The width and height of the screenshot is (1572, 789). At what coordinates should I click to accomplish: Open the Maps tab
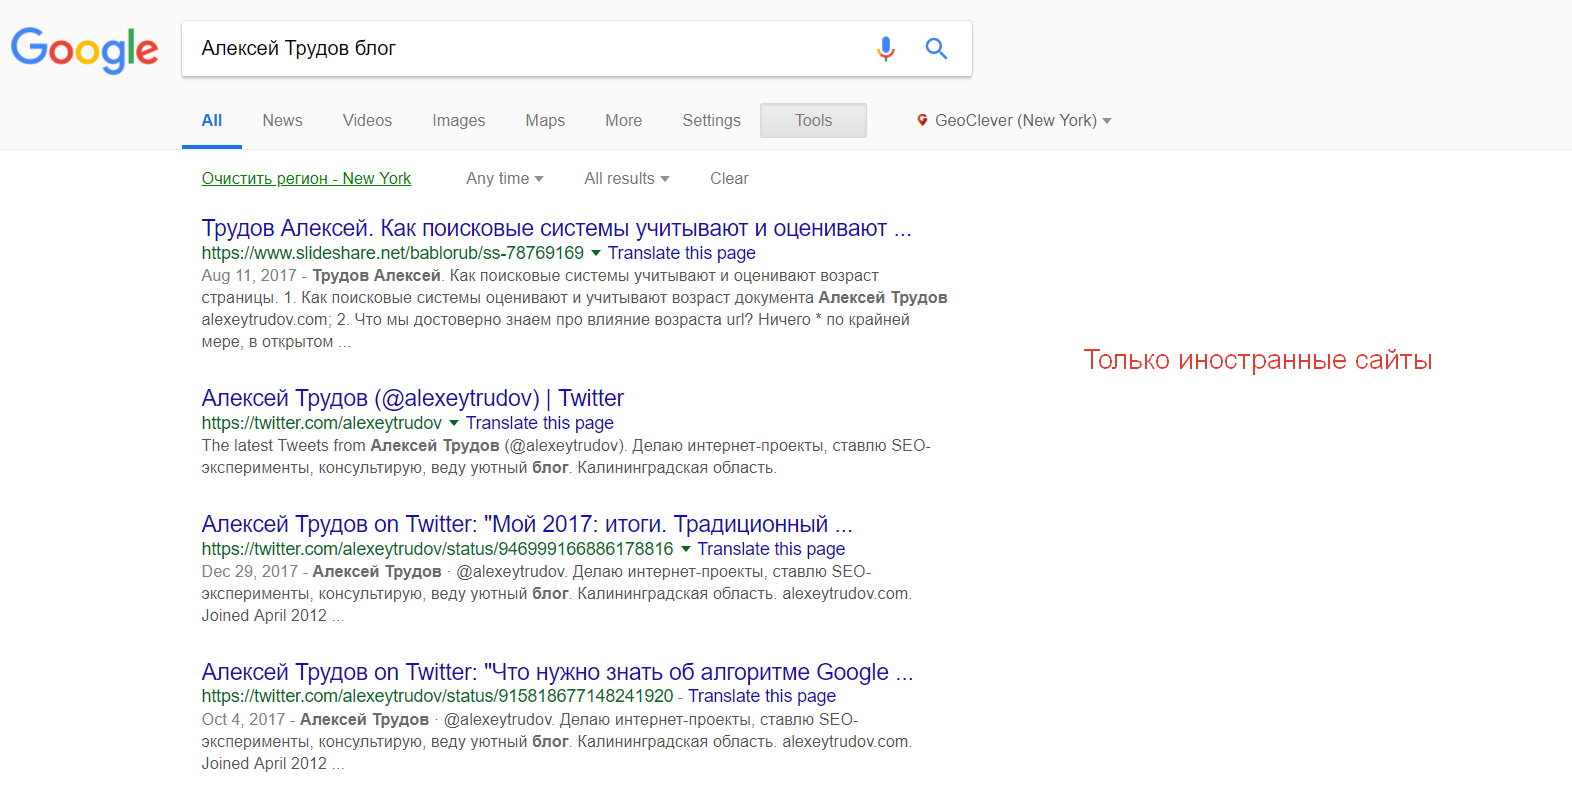(x=545, y=120)
